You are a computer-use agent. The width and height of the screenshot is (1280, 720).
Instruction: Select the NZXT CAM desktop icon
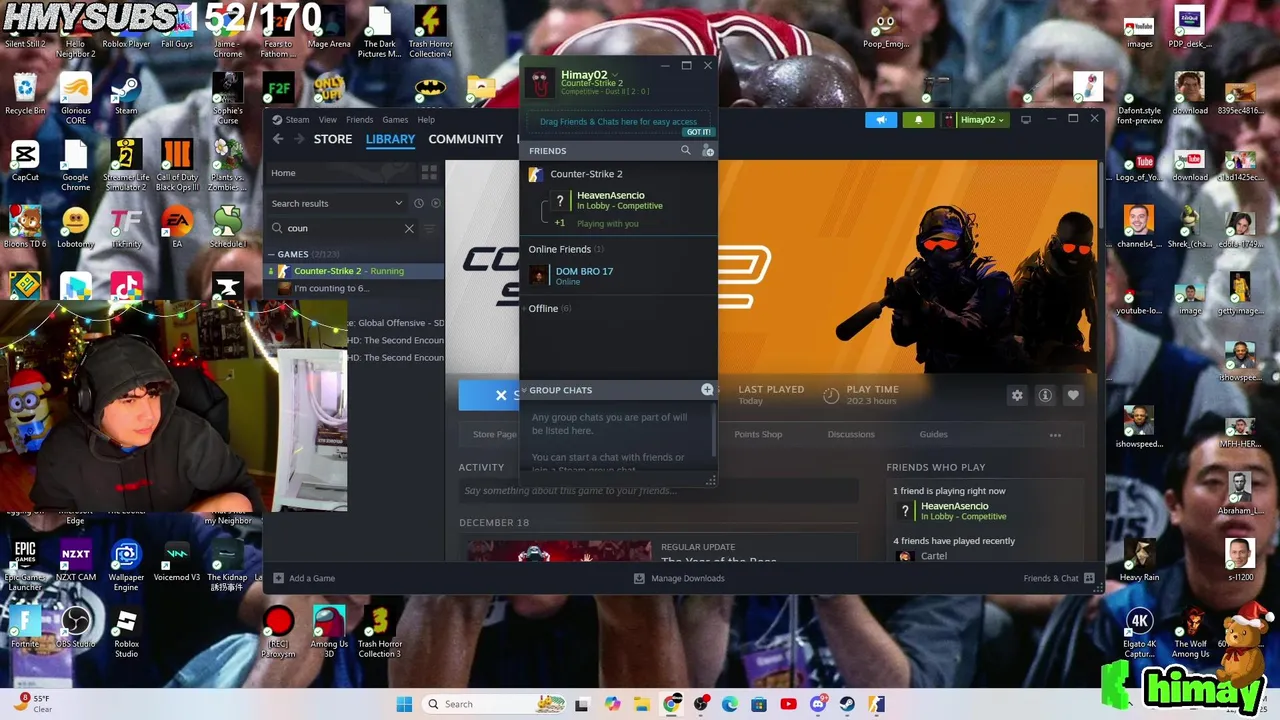[x=76, y=562]
